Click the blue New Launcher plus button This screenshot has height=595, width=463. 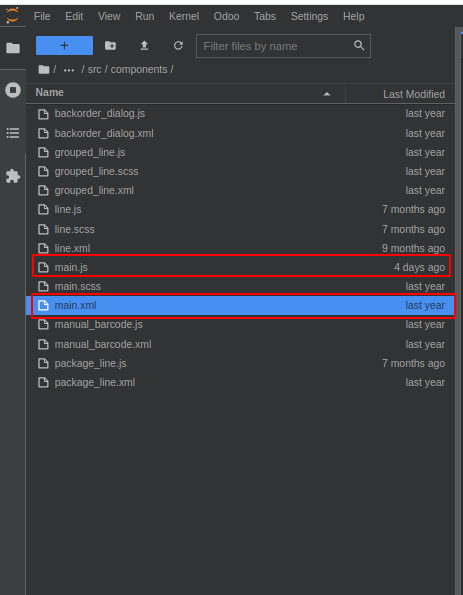[64, 46]
